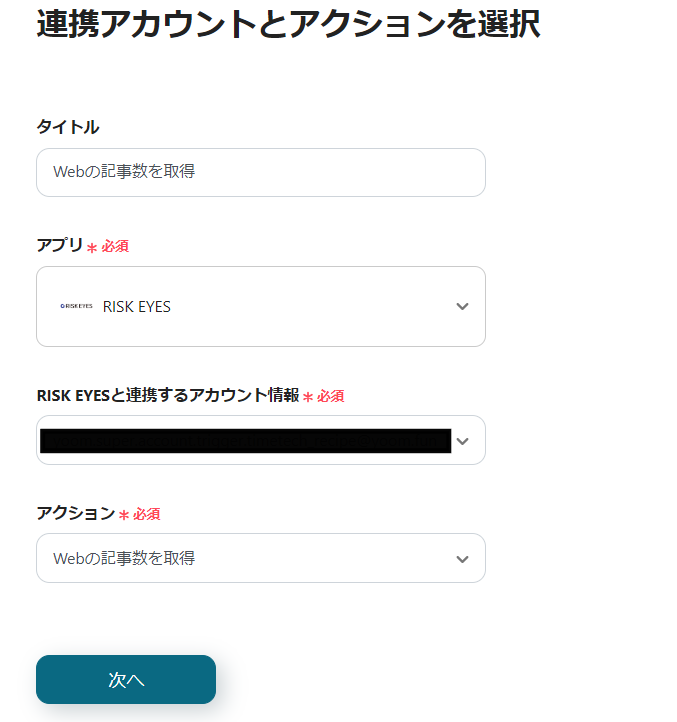Click the アプリ field label
The height and width of the screenshot is (722, 677).
tap(59, 245)
